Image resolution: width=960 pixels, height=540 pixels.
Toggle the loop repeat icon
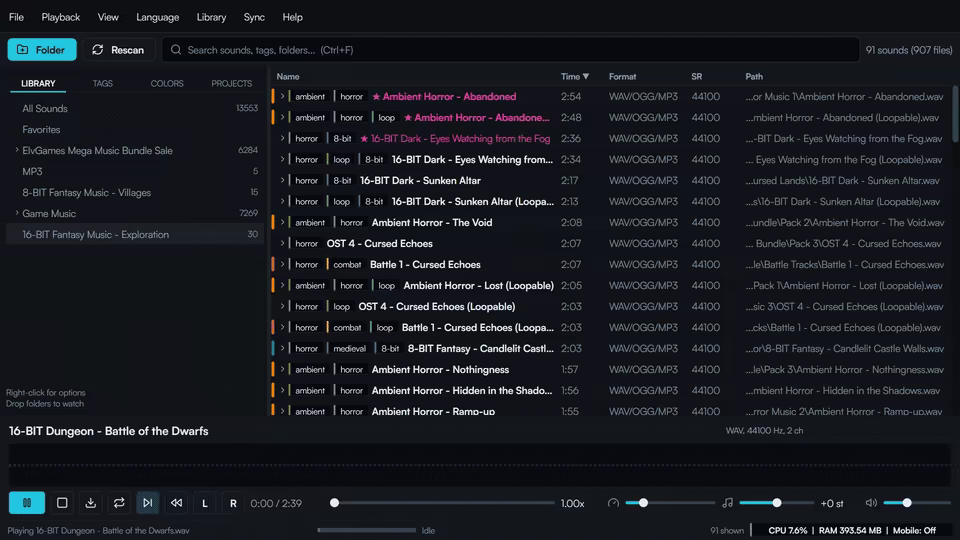coord(119,503)
